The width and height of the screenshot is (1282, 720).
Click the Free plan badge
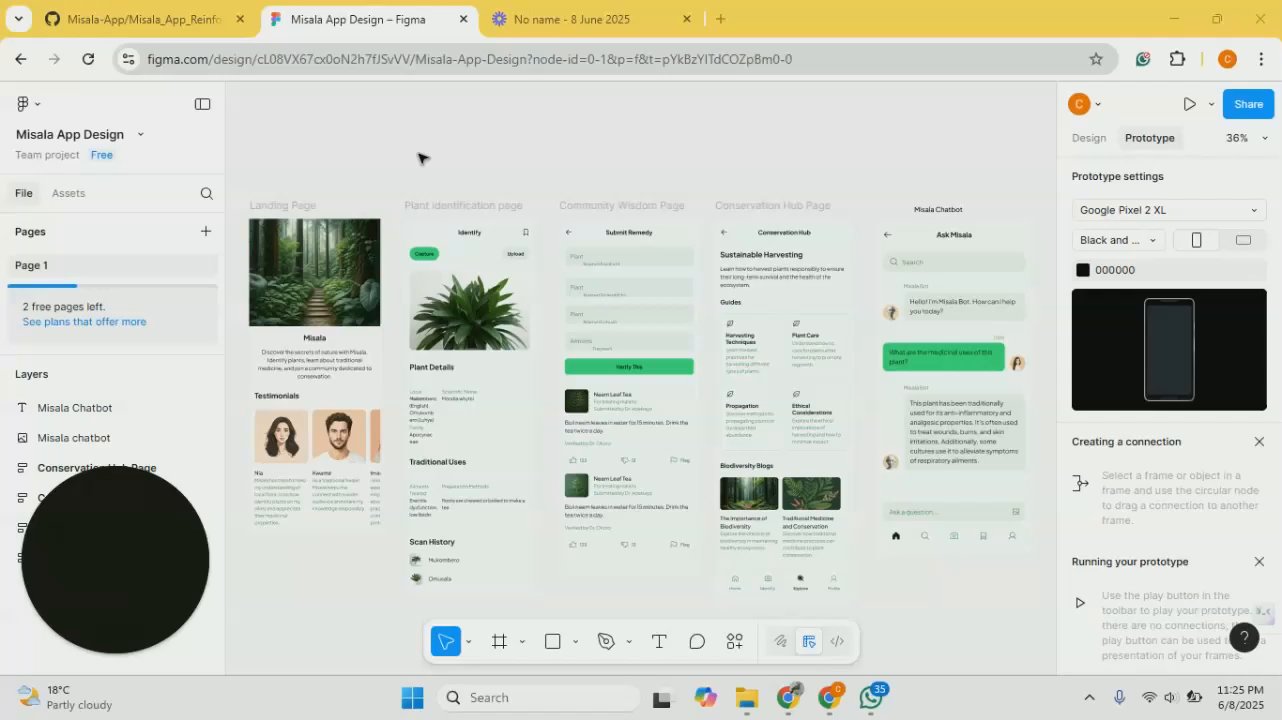[102, 155]
